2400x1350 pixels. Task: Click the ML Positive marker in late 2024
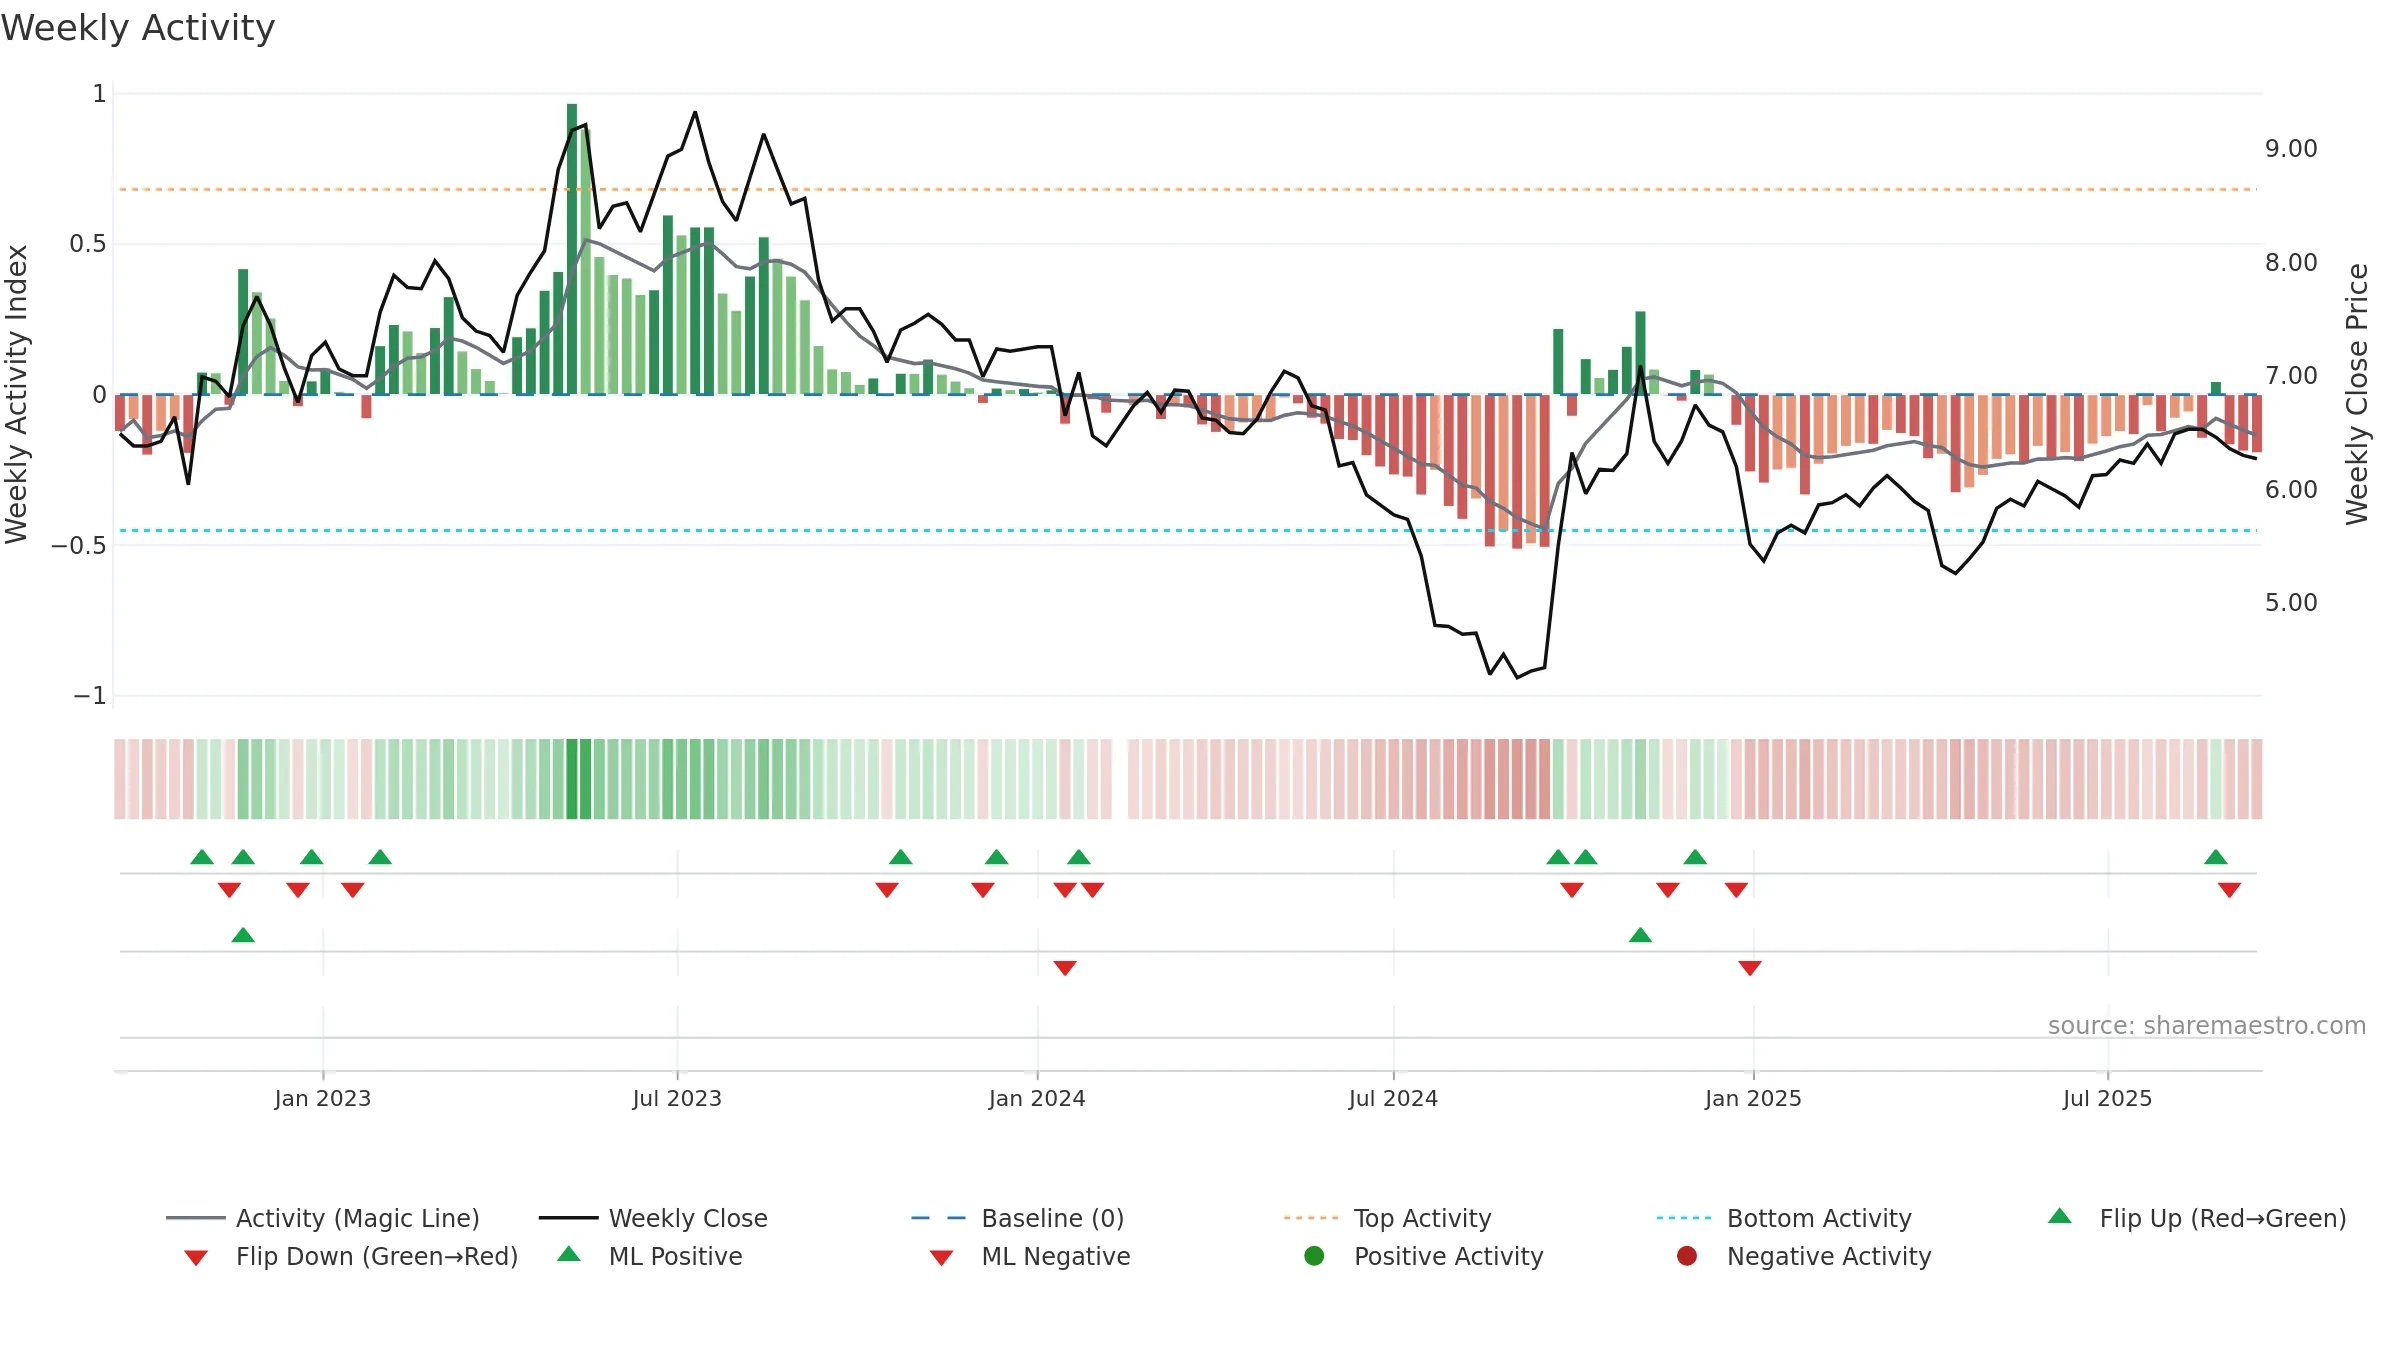pyautogui.click(x=1640, y=935)
